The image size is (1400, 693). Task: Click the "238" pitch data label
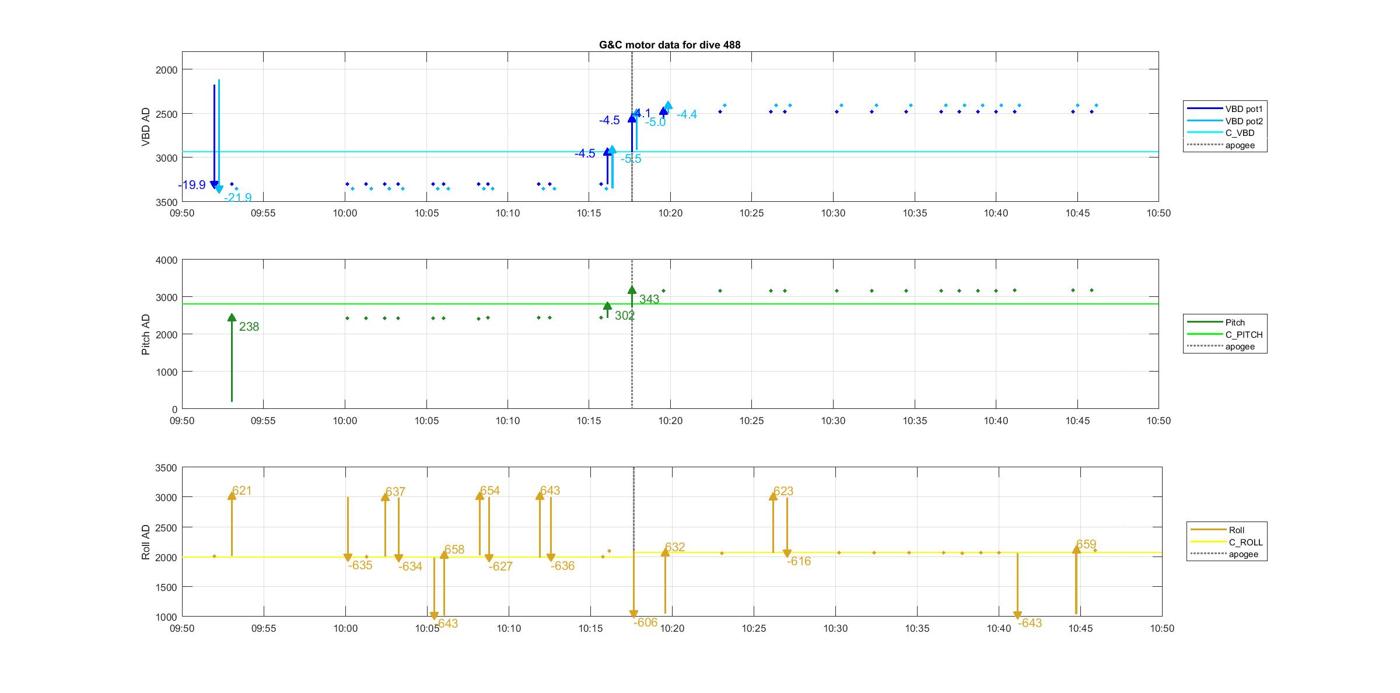click(x=249, y=327)
